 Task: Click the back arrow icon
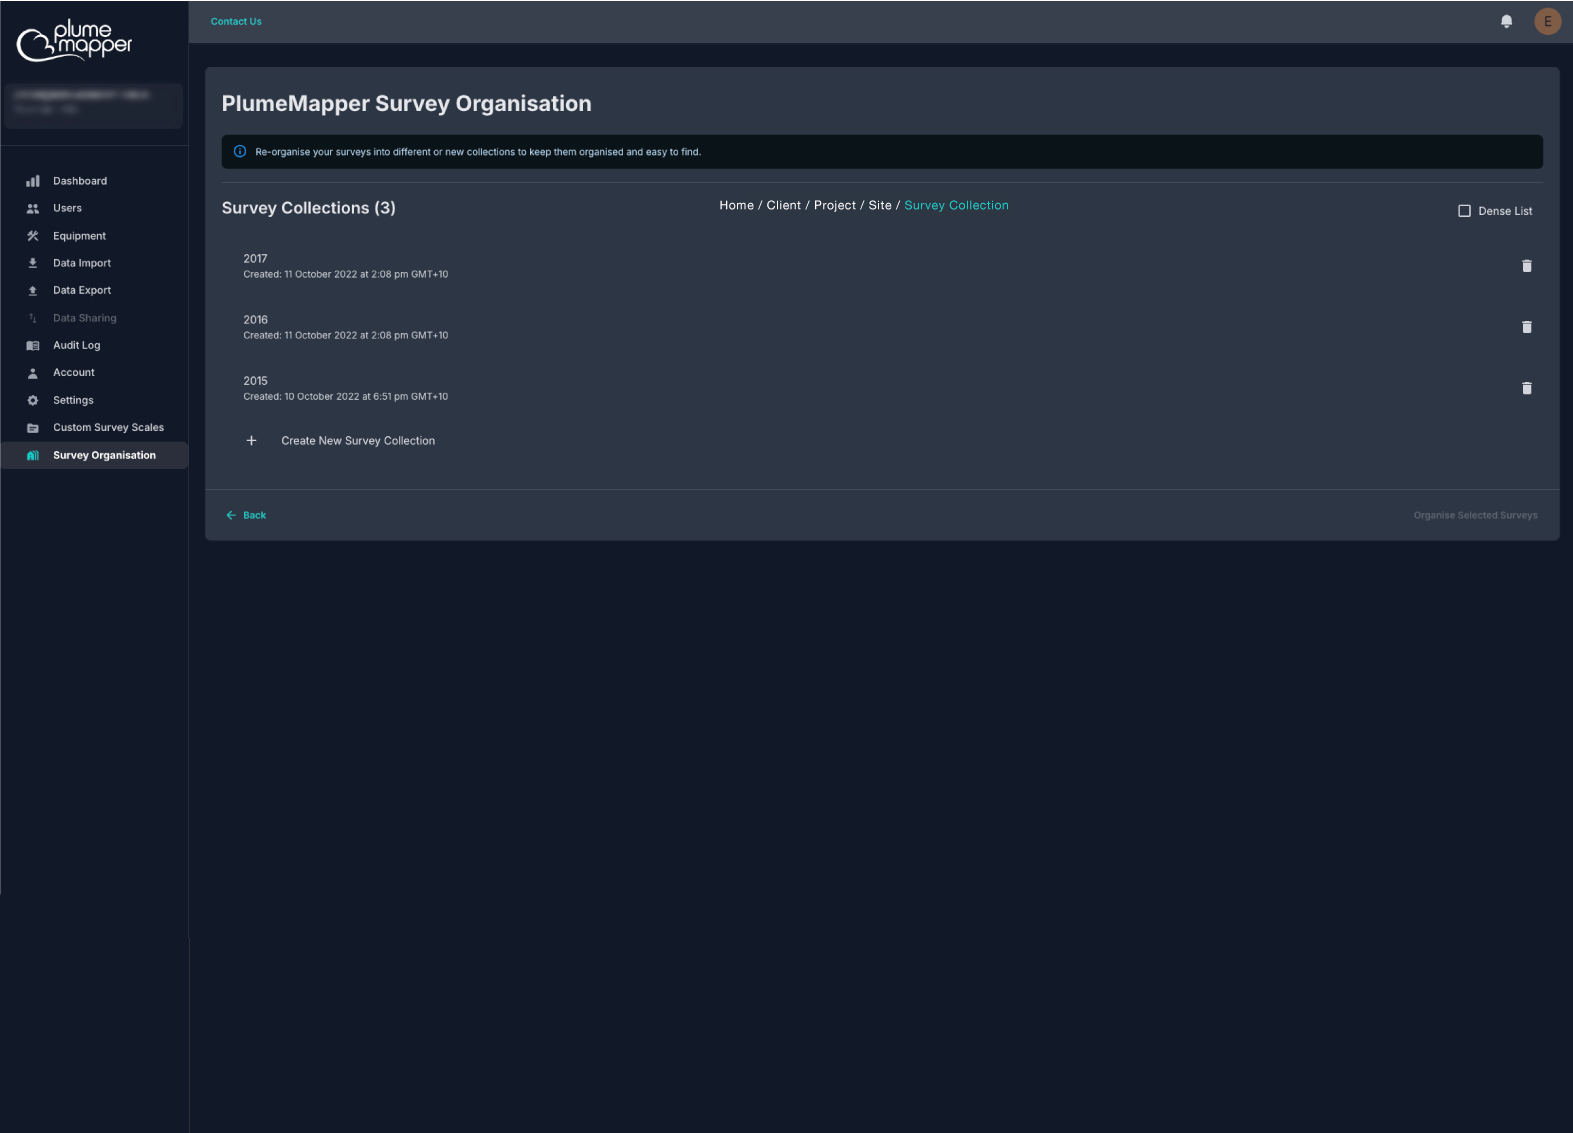point(231,515)
